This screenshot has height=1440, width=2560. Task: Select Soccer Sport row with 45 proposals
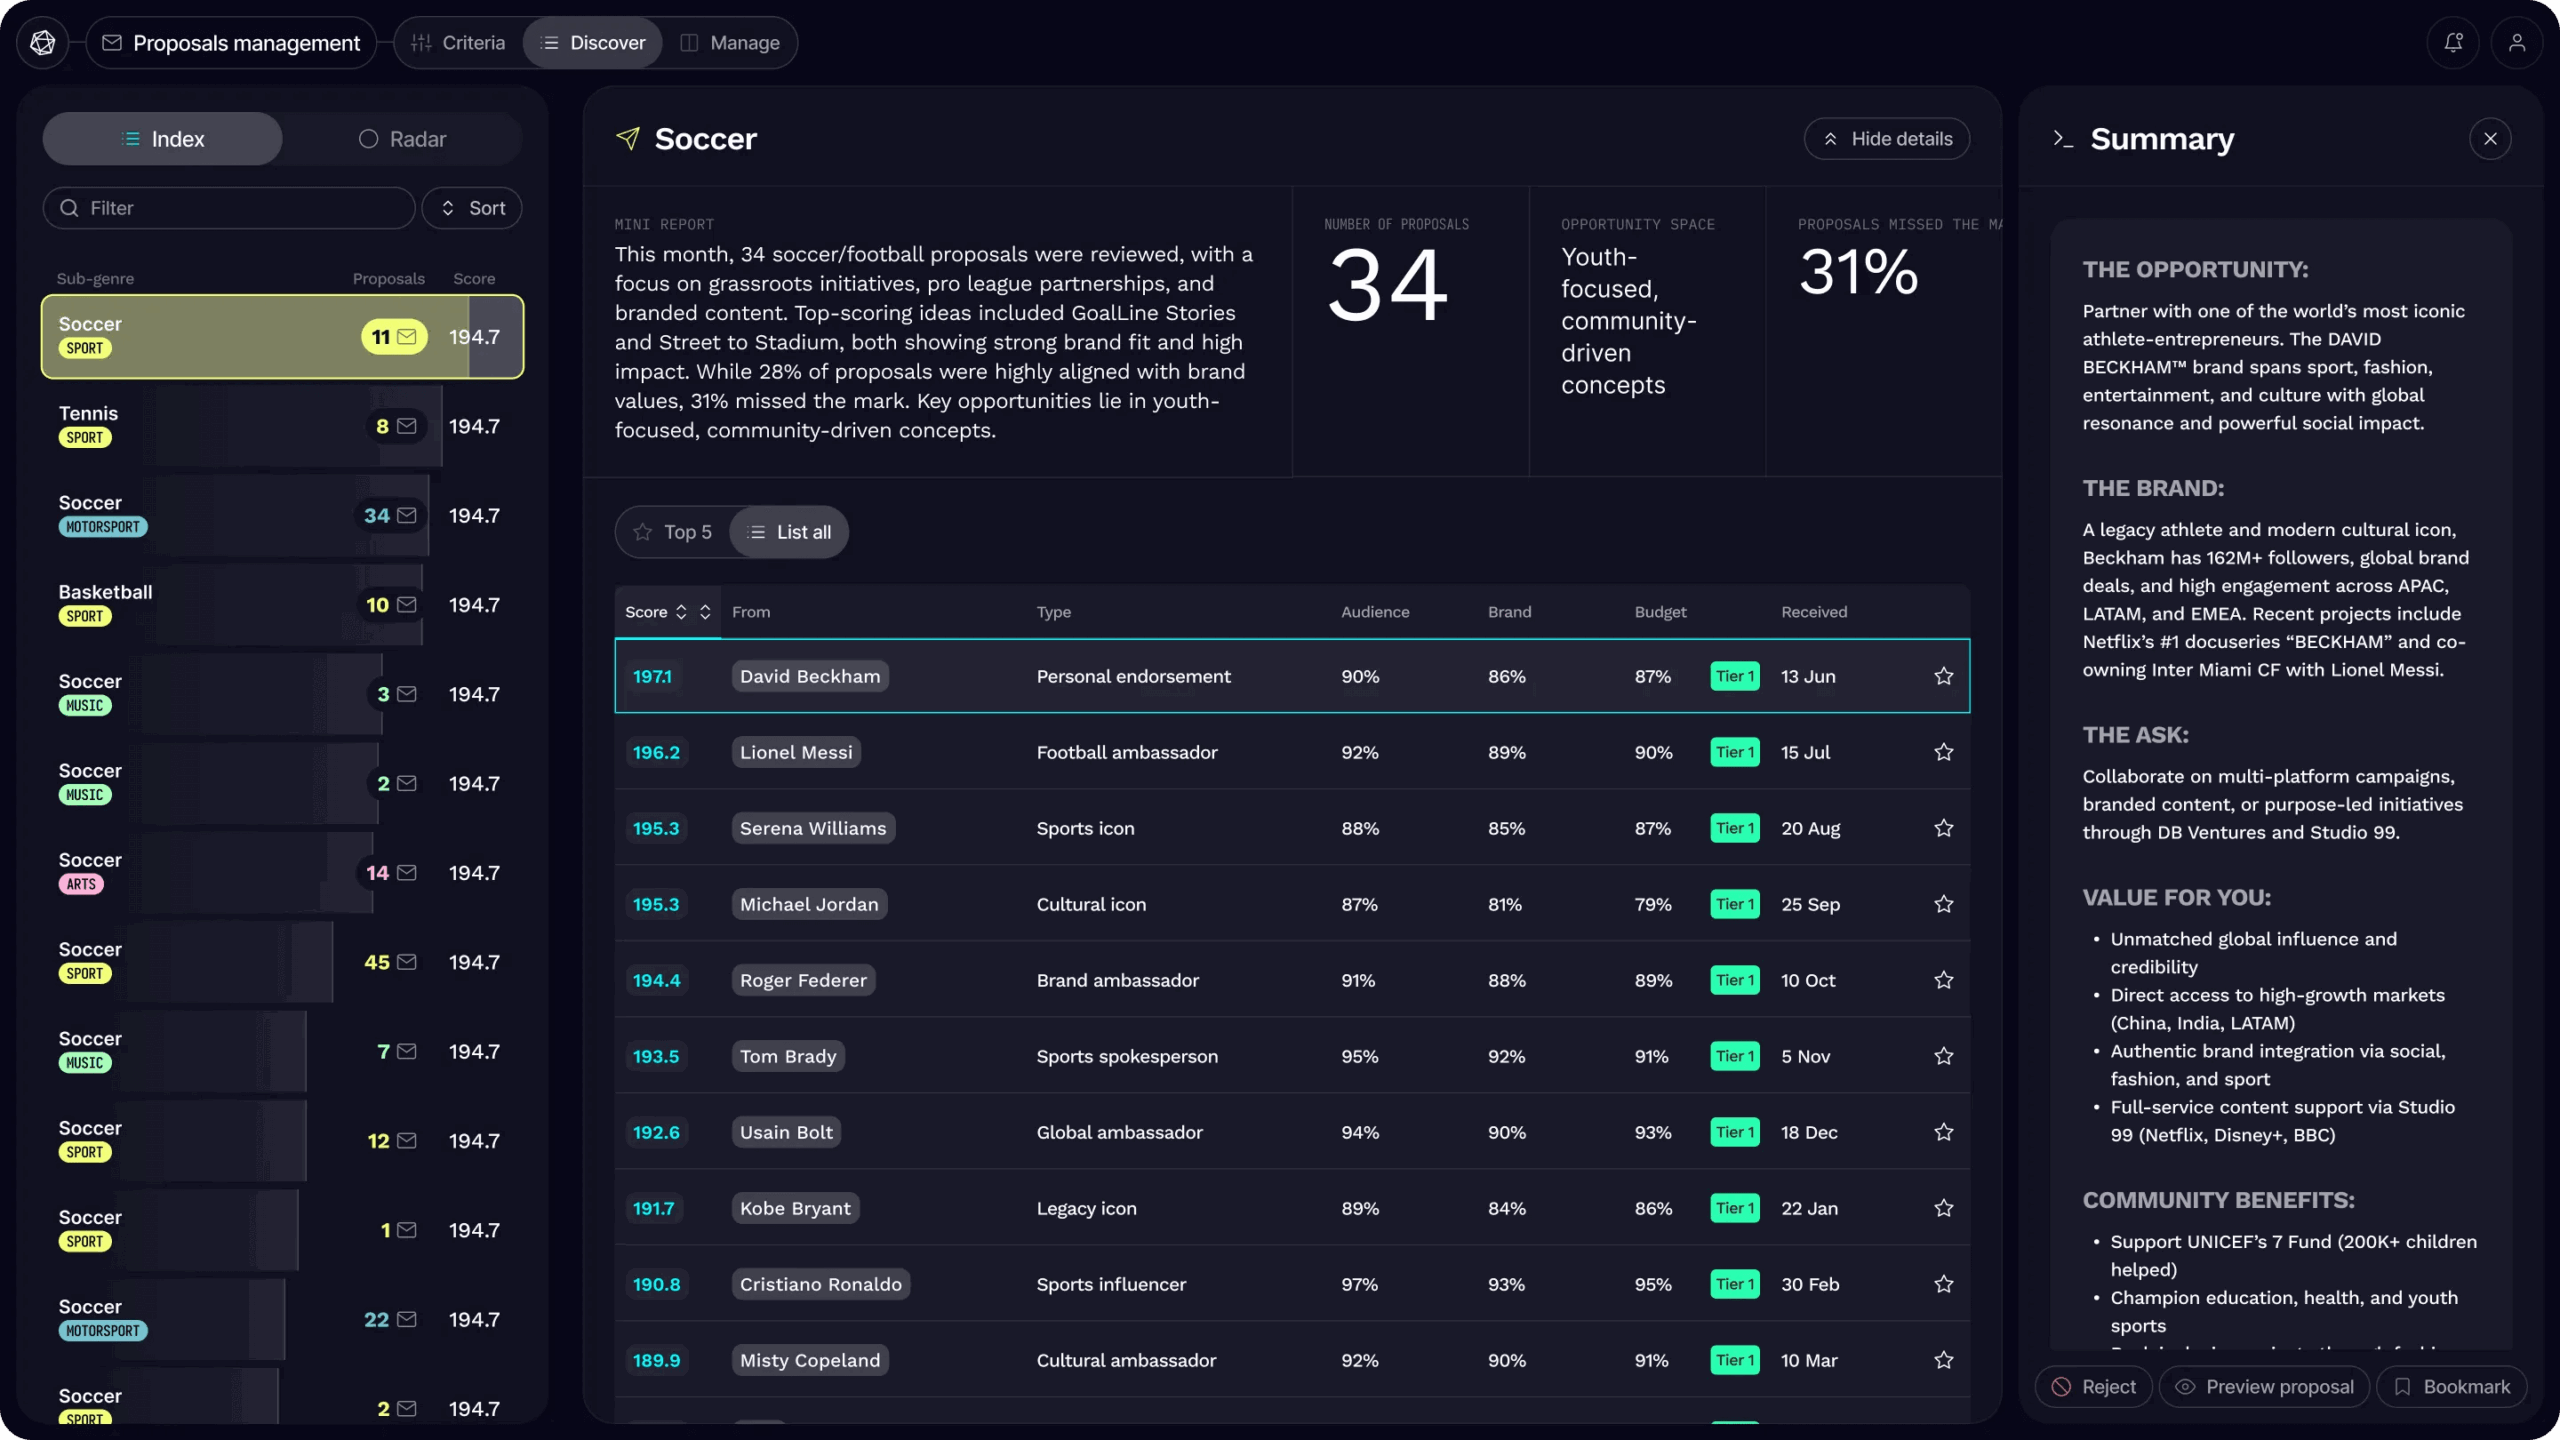[282, 963]
